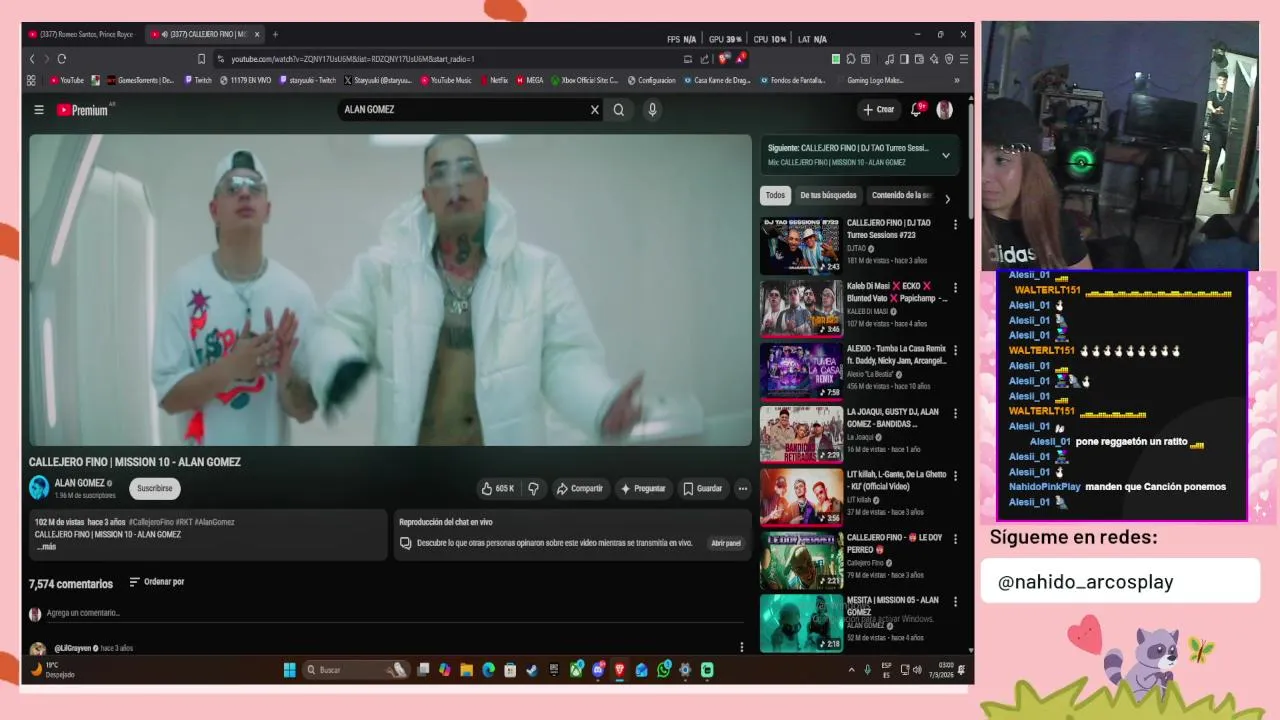Open Brave browser taskbar icon
The height and width of the screenshot is (720, 1280).
(620, 670)
